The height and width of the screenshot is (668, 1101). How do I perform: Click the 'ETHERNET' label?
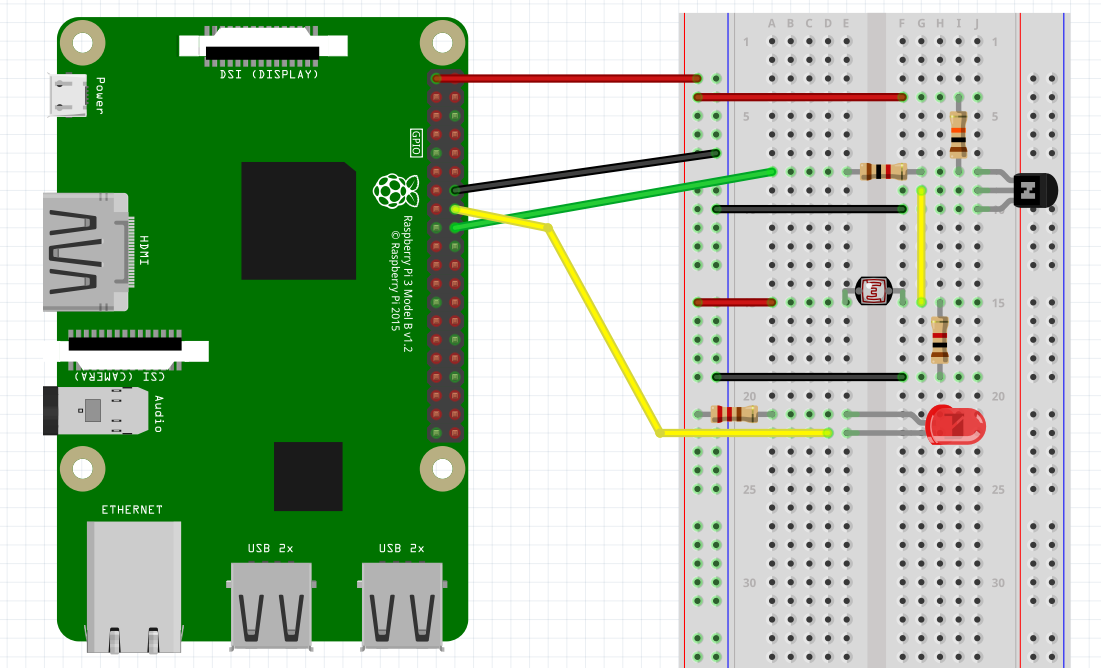132,509
